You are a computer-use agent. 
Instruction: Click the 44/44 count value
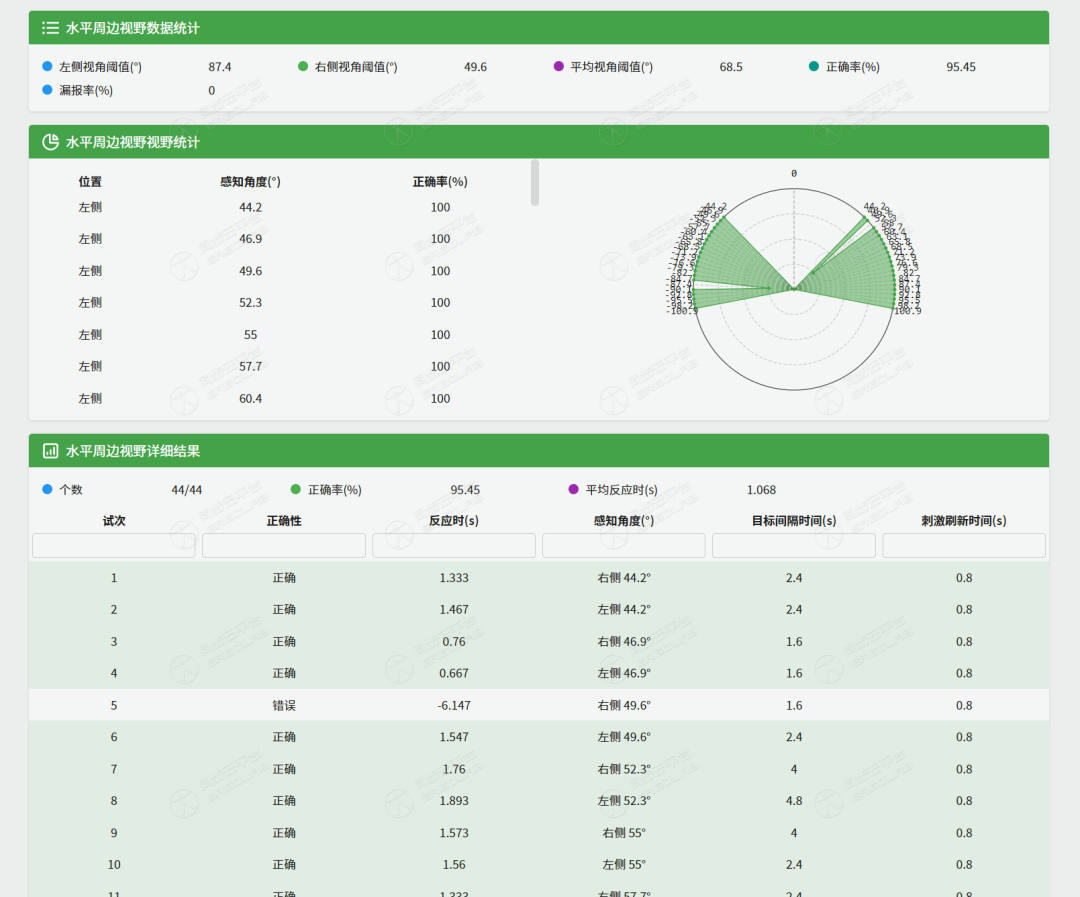click(x=187, y=490)
